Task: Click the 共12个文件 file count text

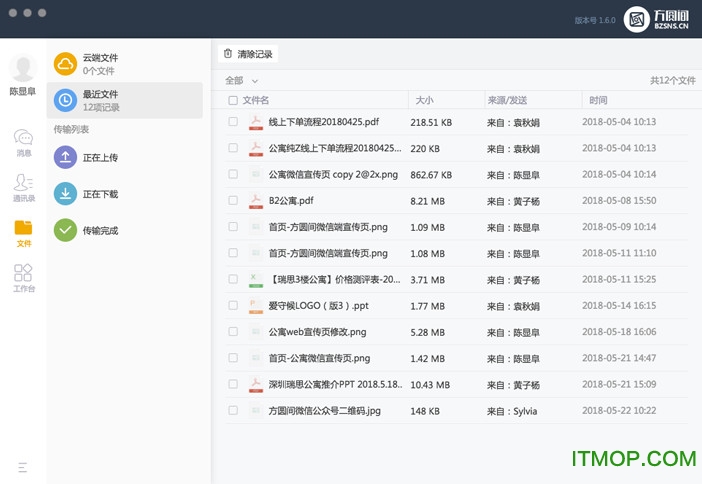Action: (673, 81)
